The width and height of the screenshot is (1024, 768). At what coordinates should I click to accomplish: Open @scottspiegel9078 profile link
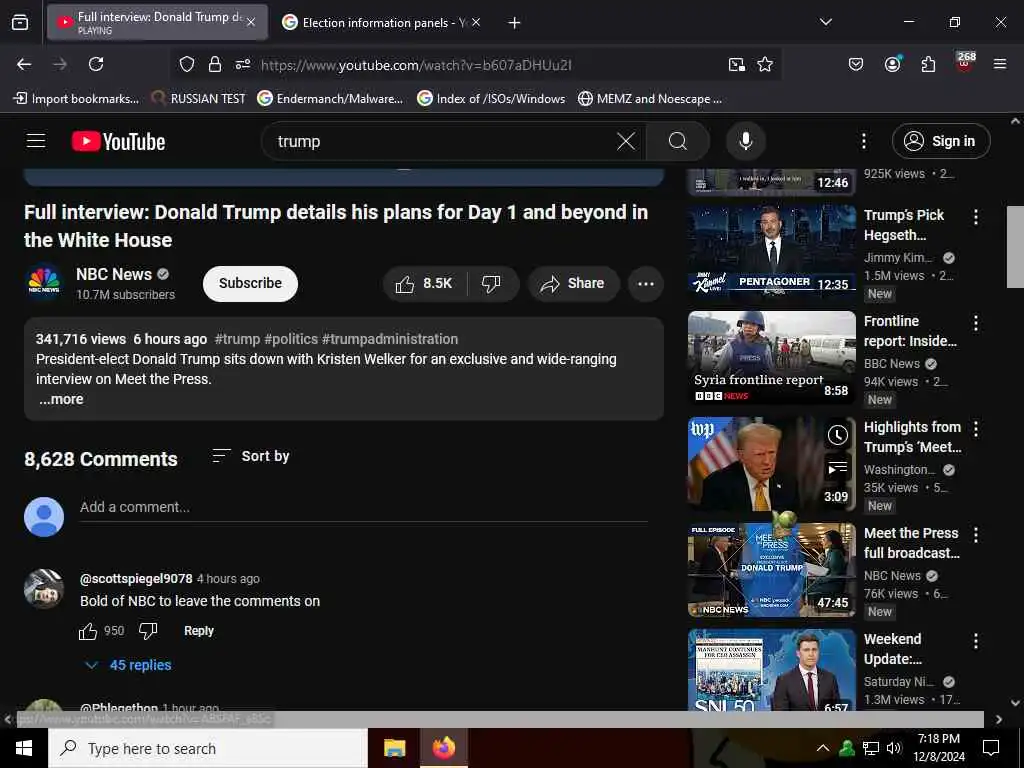tap(136, 579)
